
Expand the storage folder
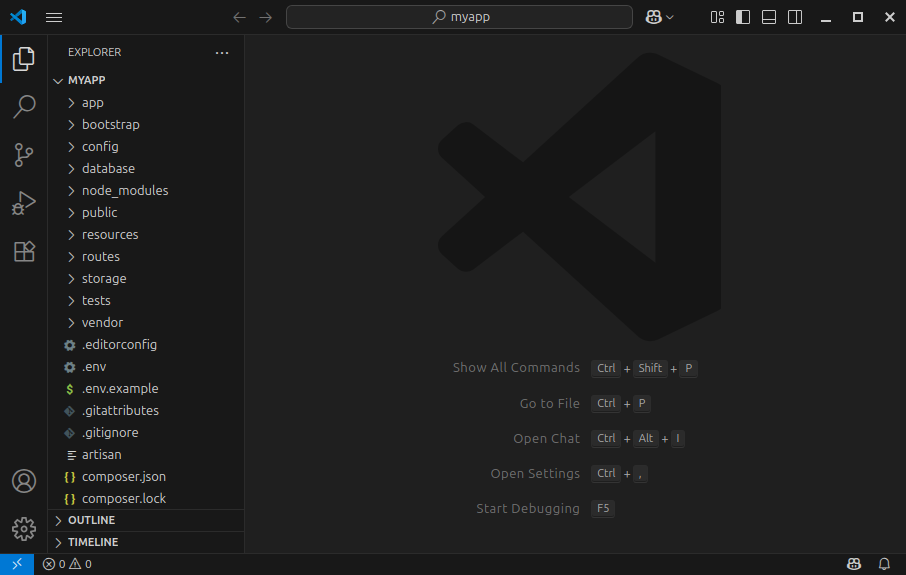pos(146,279)
